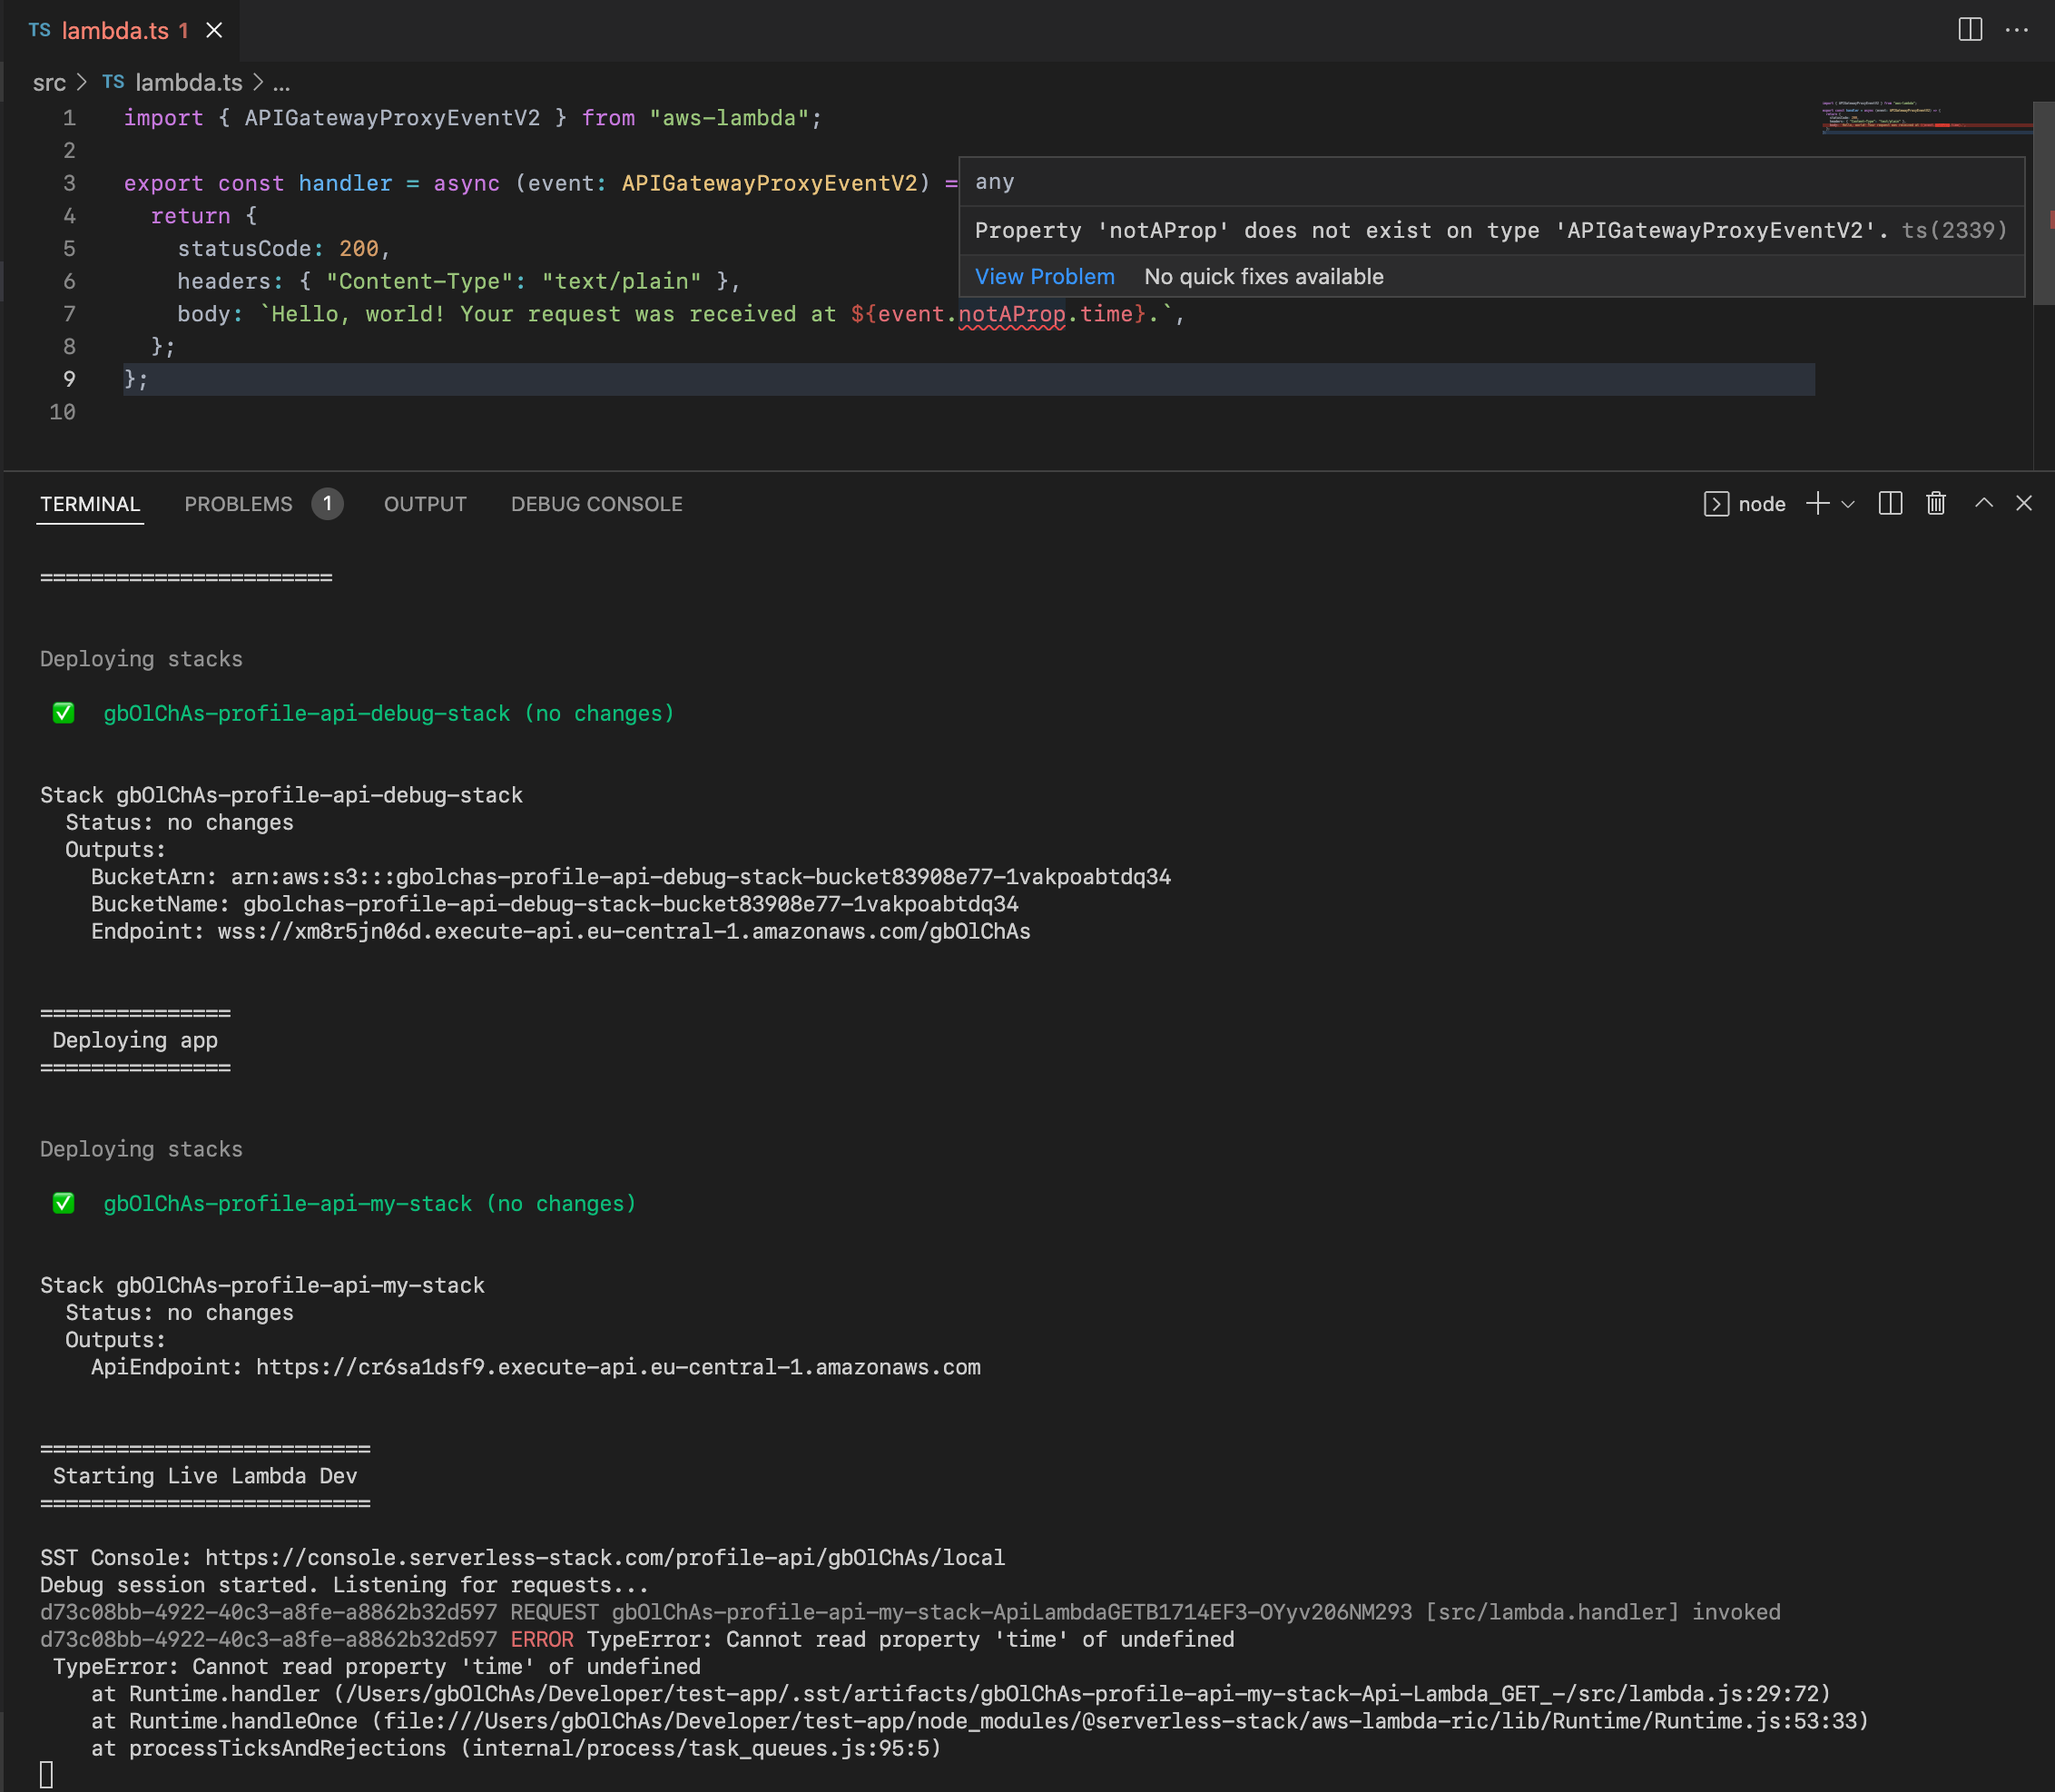The width and height of the screenshot is (2055, 1792).
Task: Click the src breadcrumb segment
Action: (x=49, y=82)
